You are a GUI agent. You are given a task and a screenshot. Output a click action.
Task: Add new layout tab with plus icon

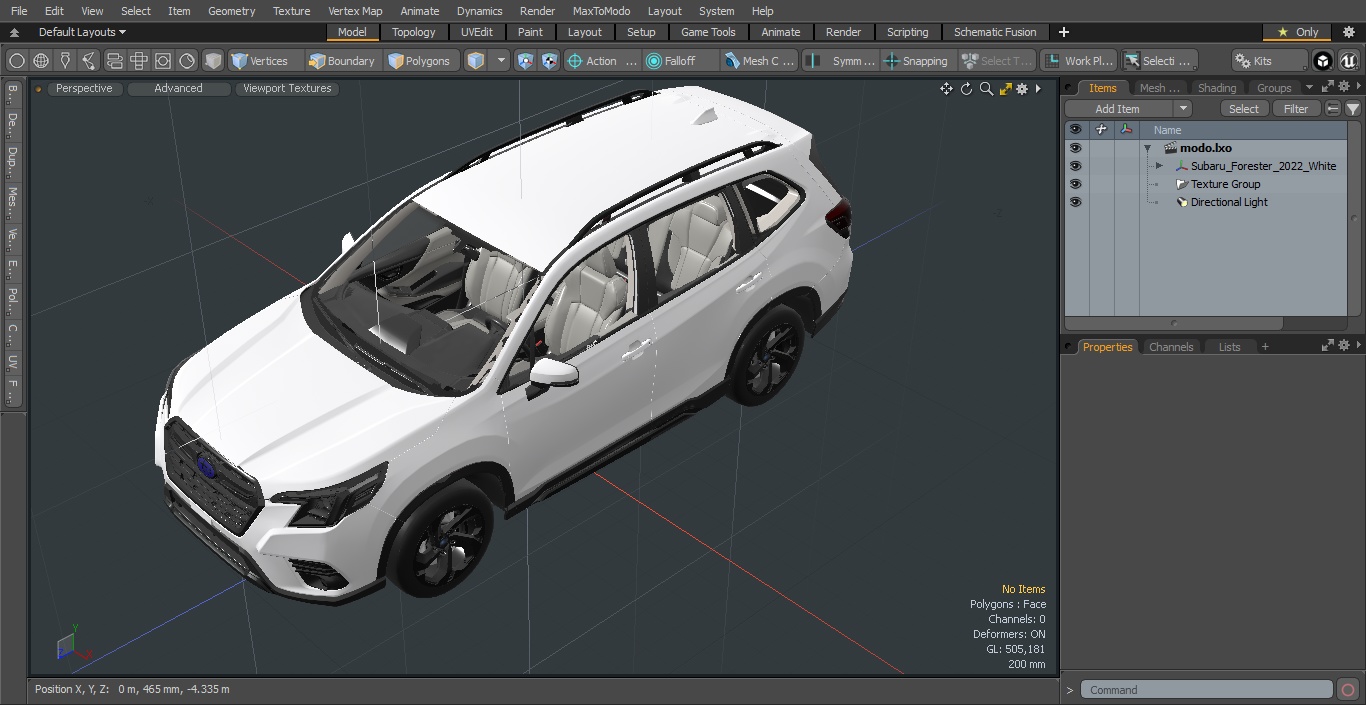coord(1064,32)
